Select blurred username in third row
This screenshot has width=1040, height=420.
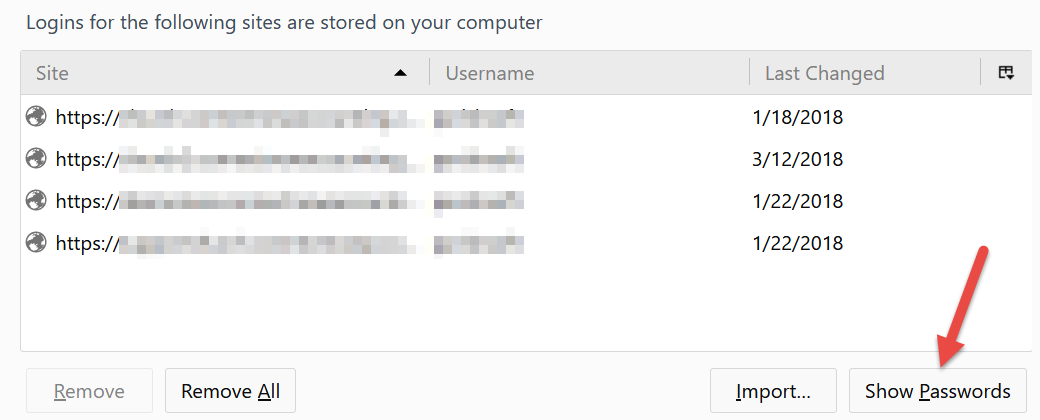click(479, 201)
